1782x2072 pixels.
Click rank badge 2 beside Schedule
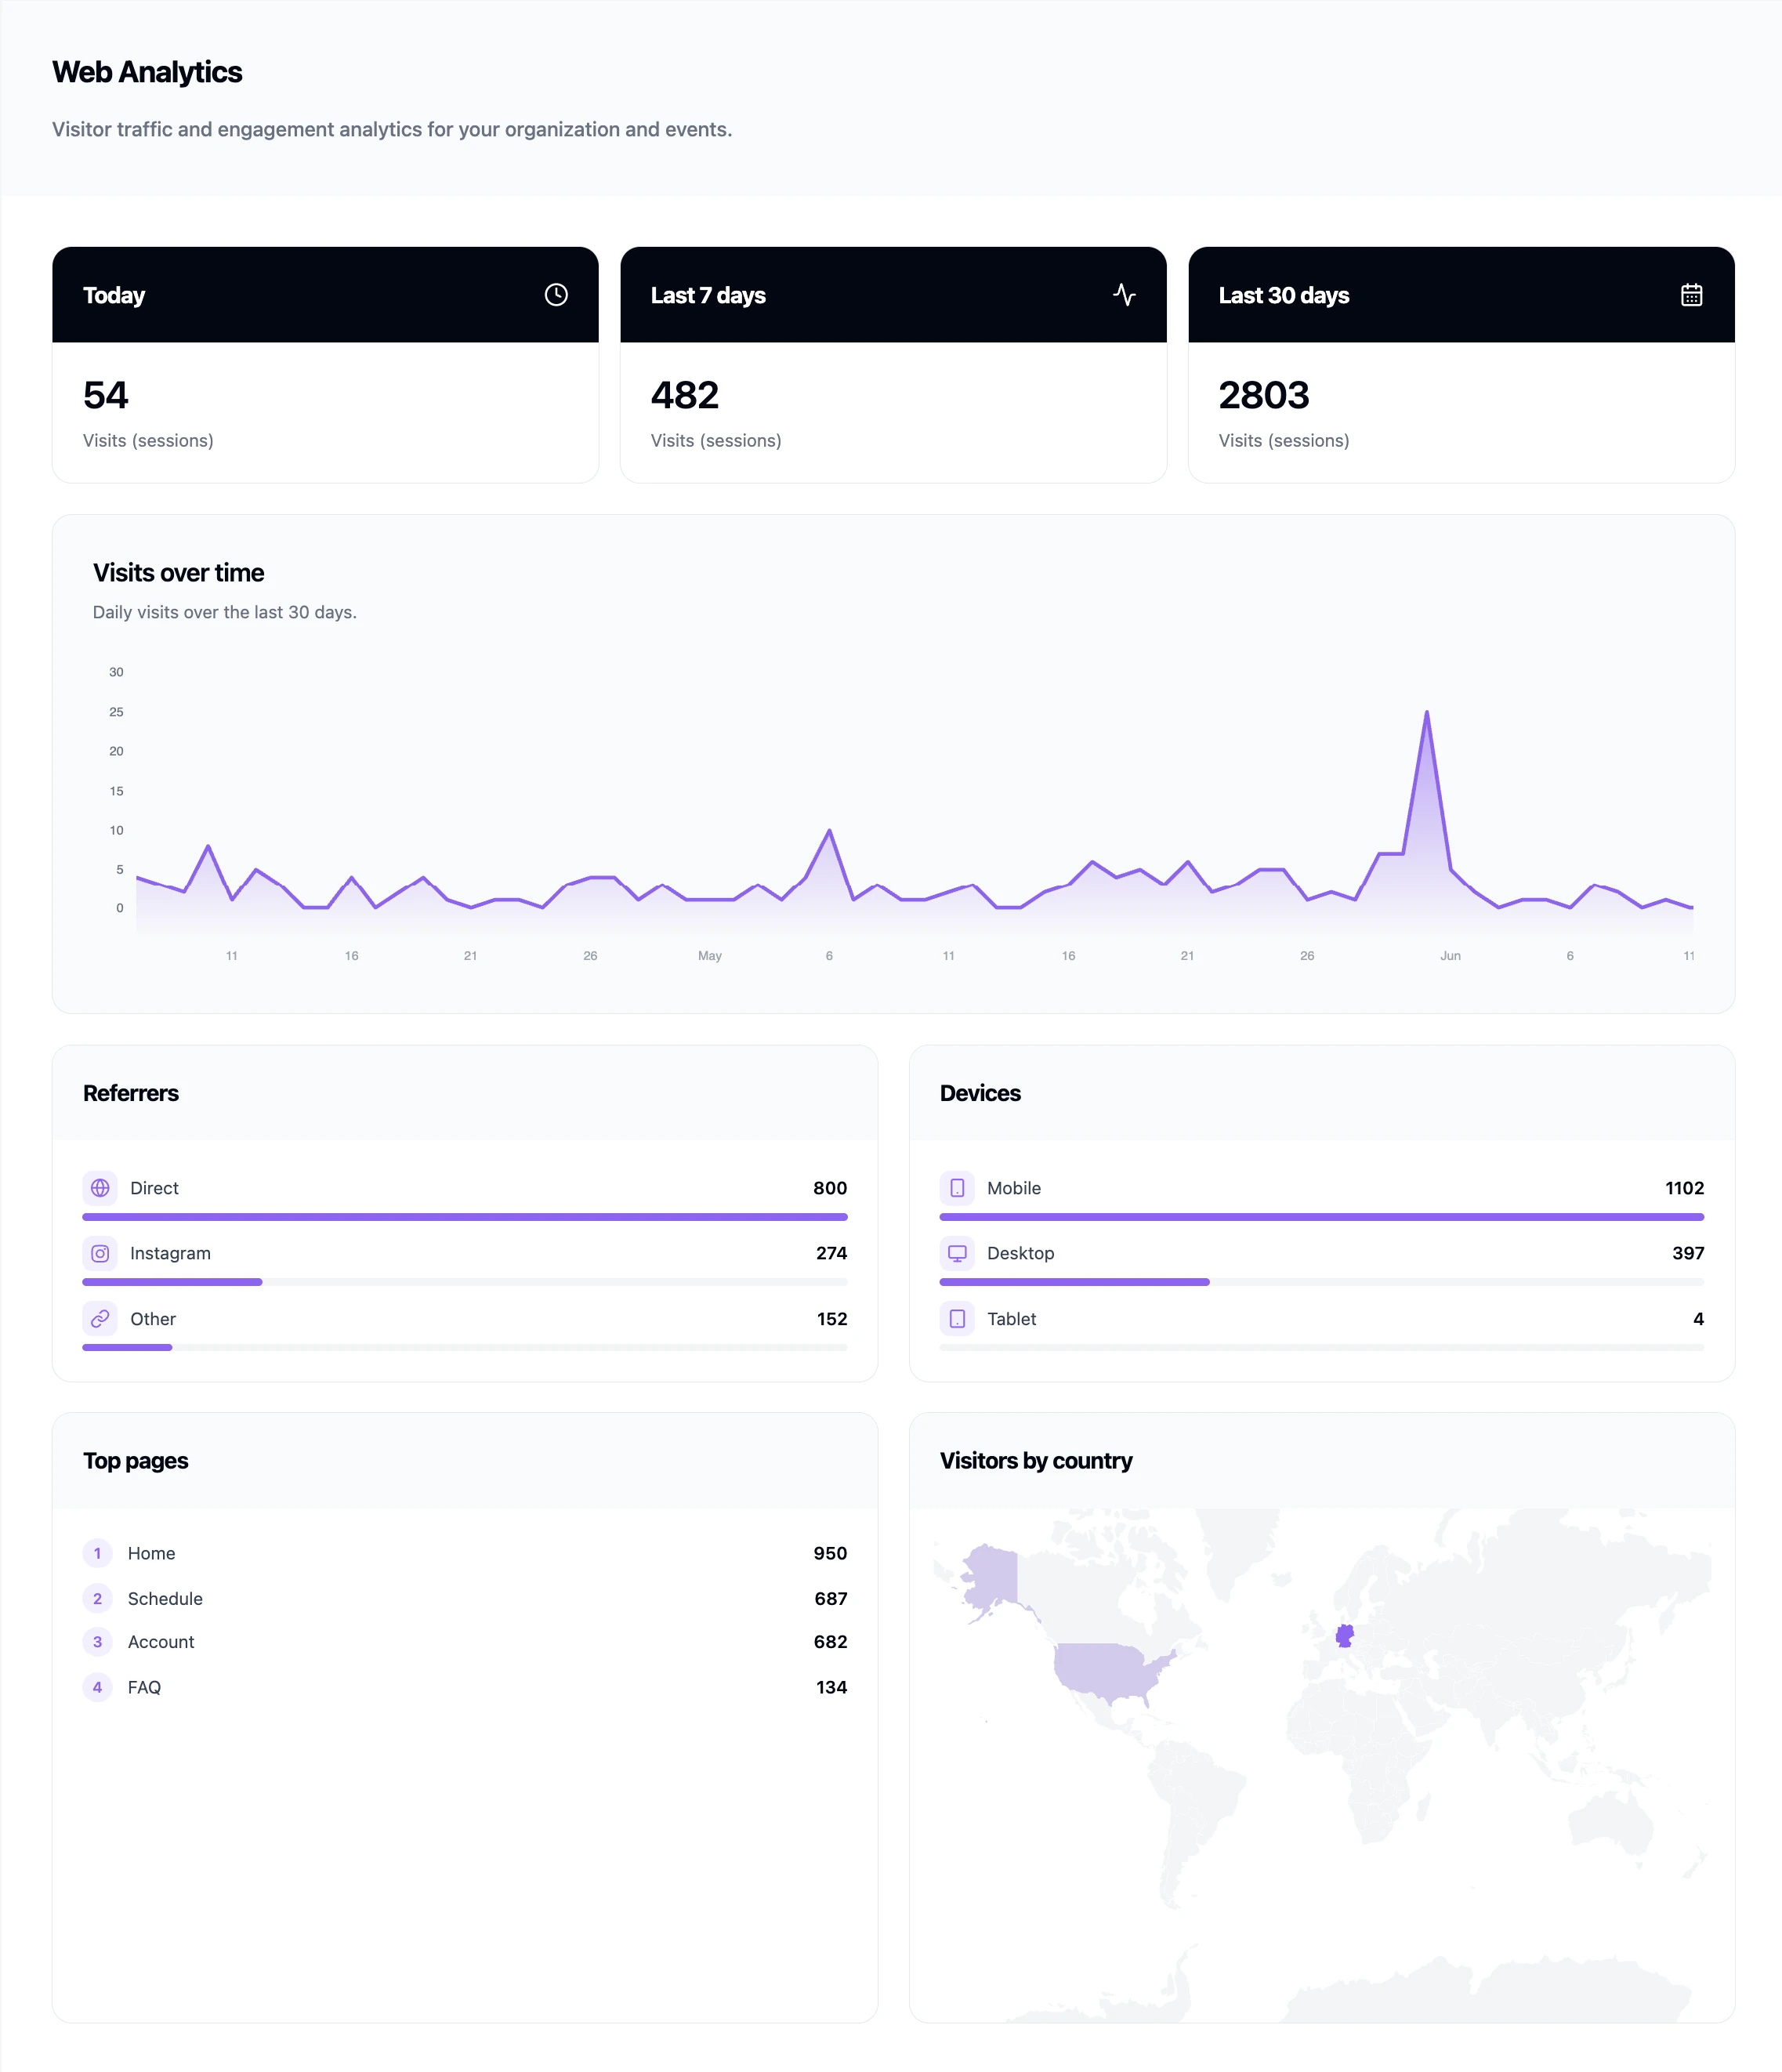click(97, 1598)
